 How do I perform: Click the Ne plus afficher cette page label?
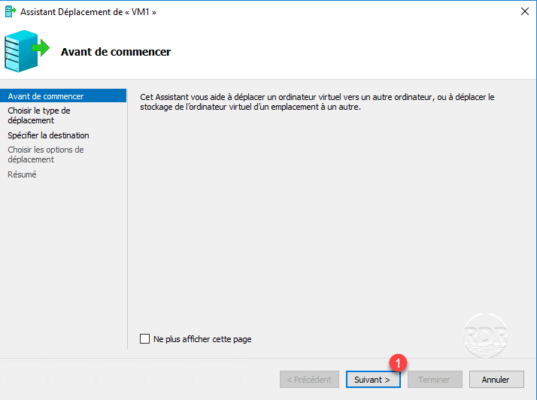click(202, 339)
